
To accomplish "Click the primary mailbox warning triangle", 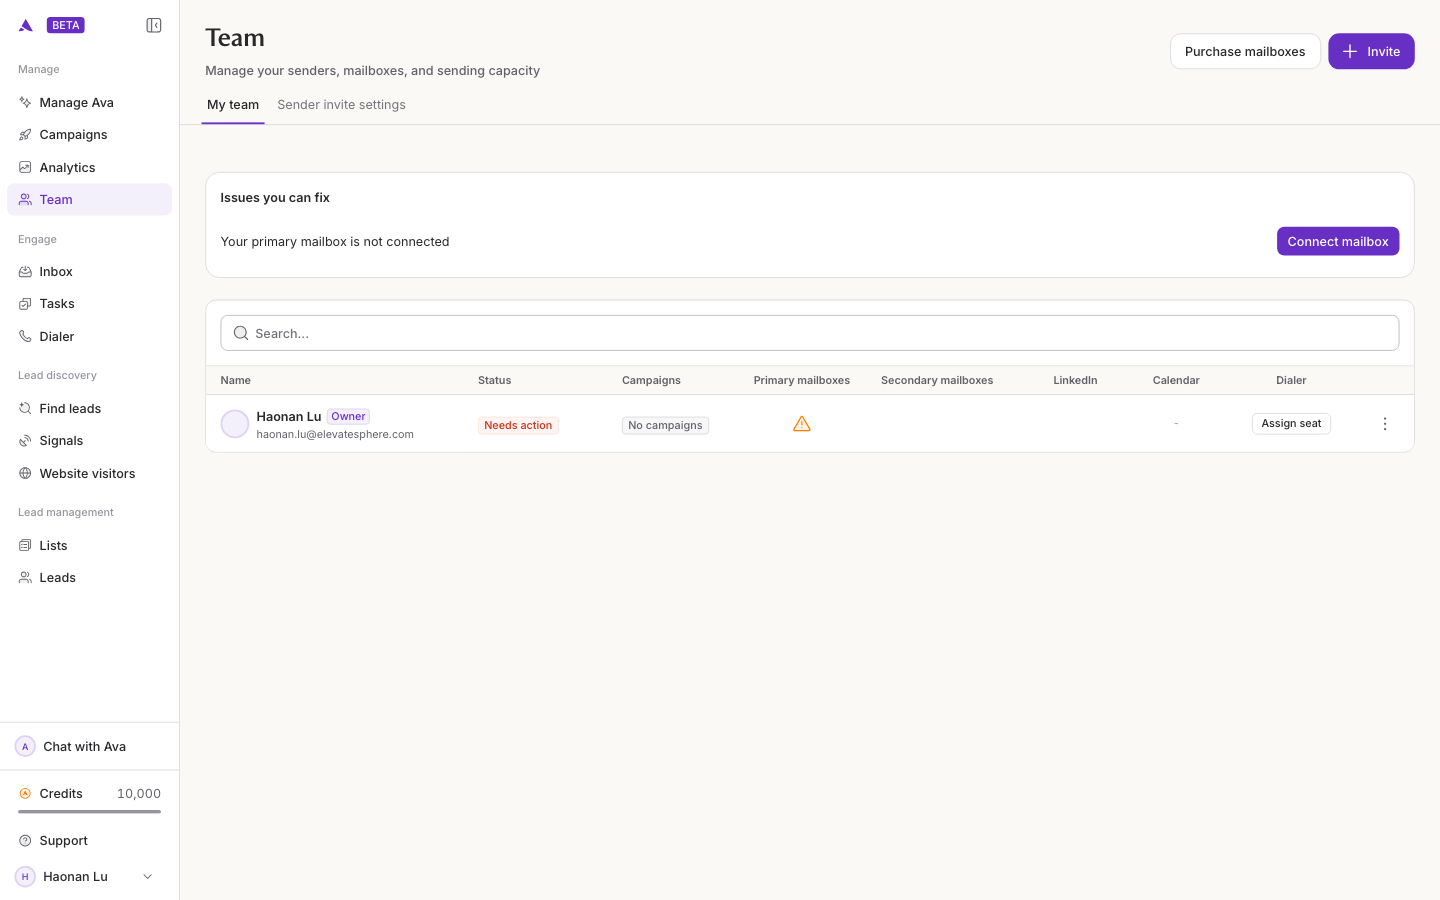I will pyautogui.click(x=802, y=424).
